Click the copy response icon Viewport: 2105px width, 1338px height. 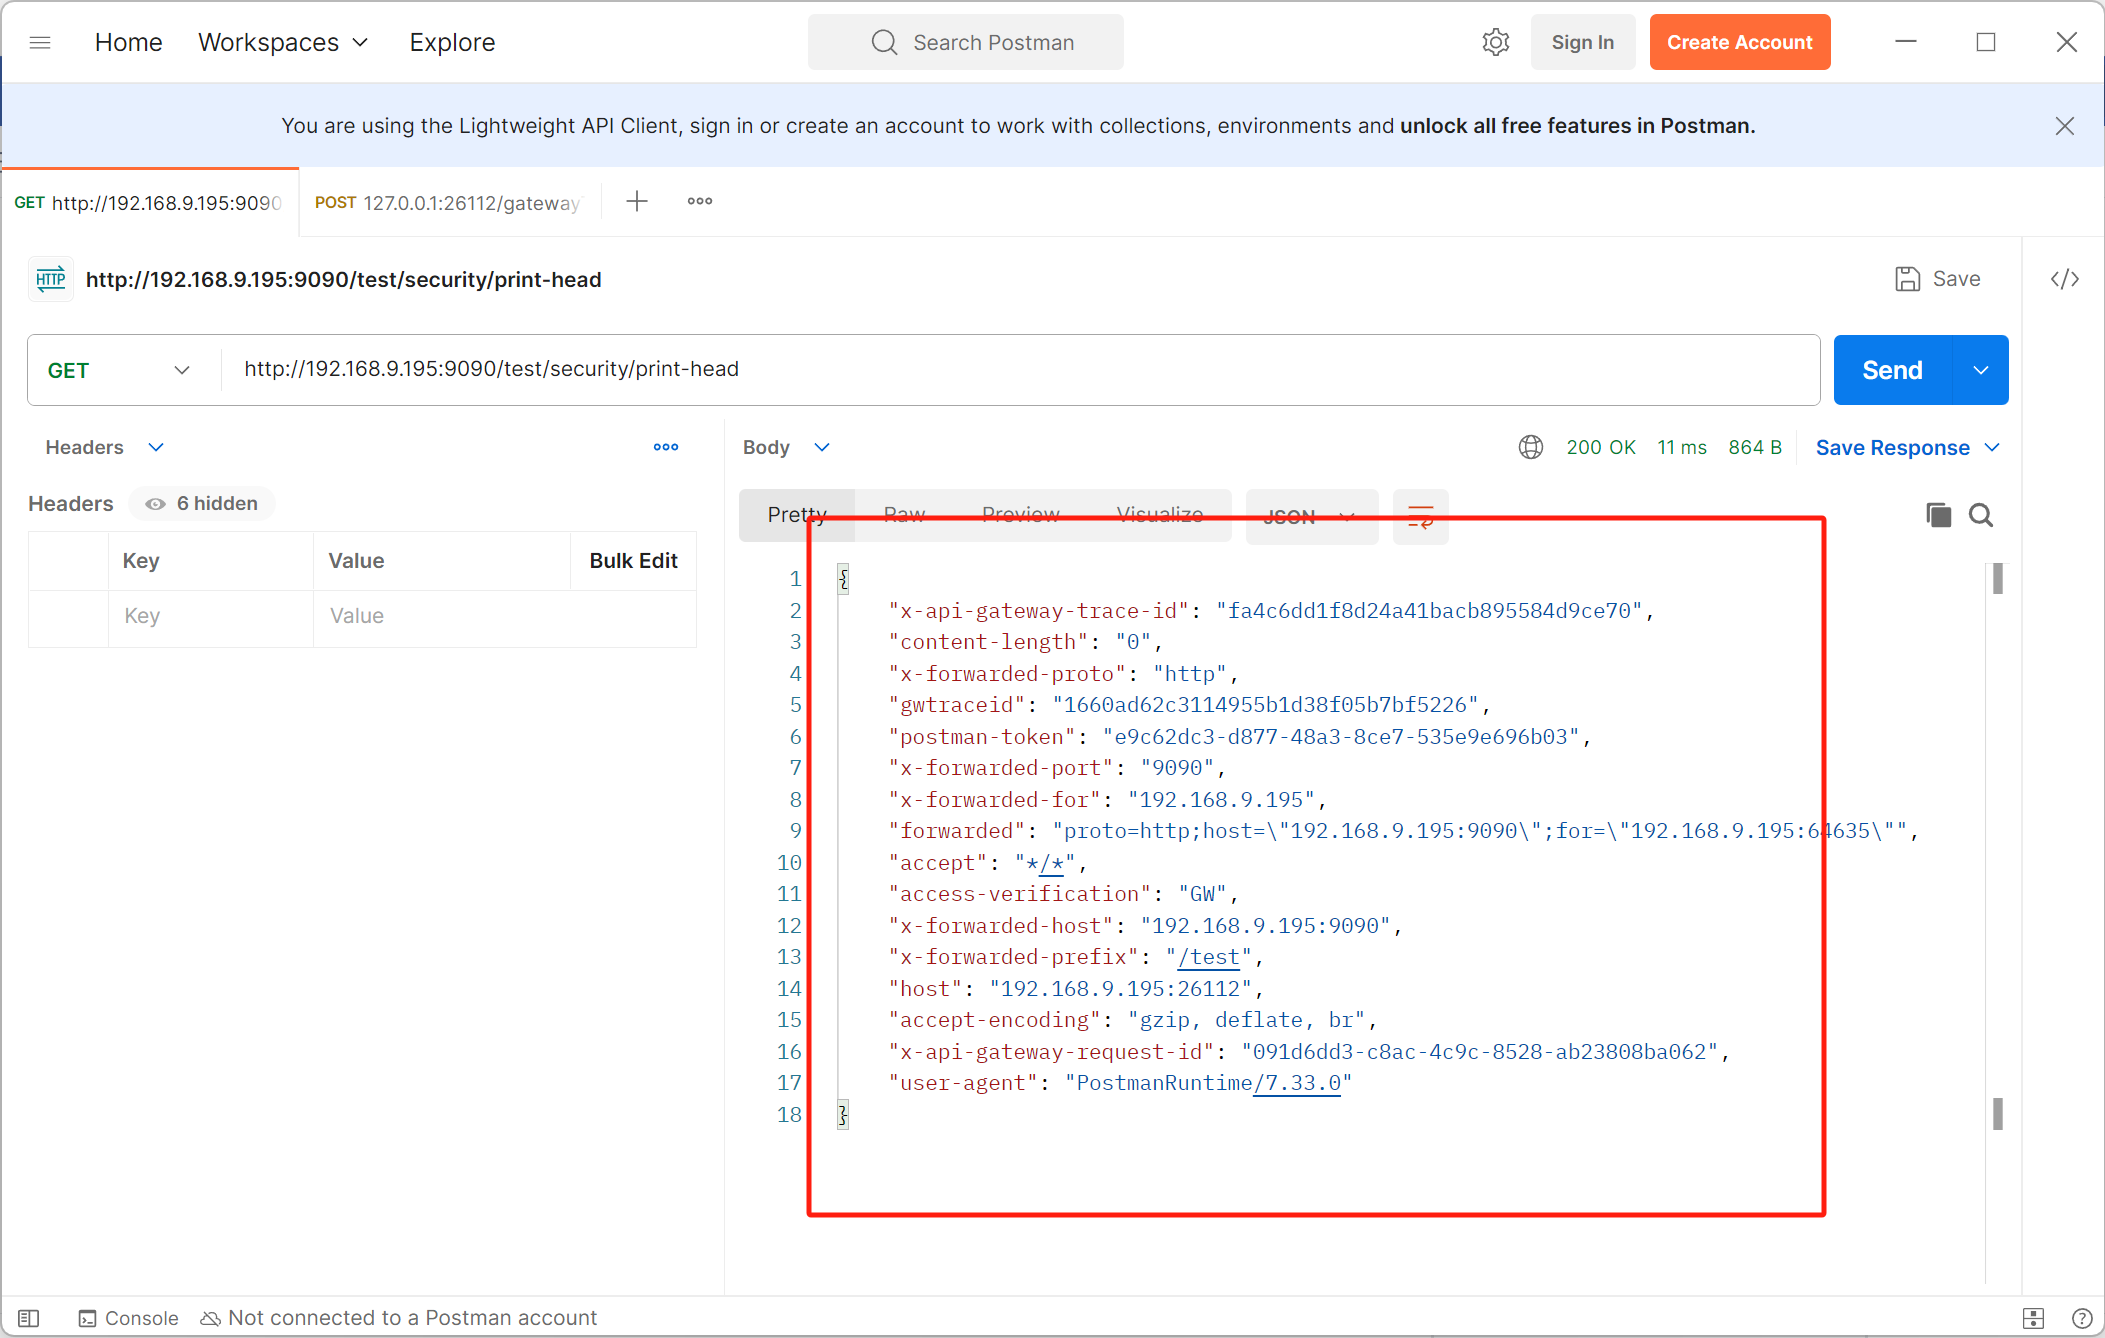click(x=1938, y=515)
